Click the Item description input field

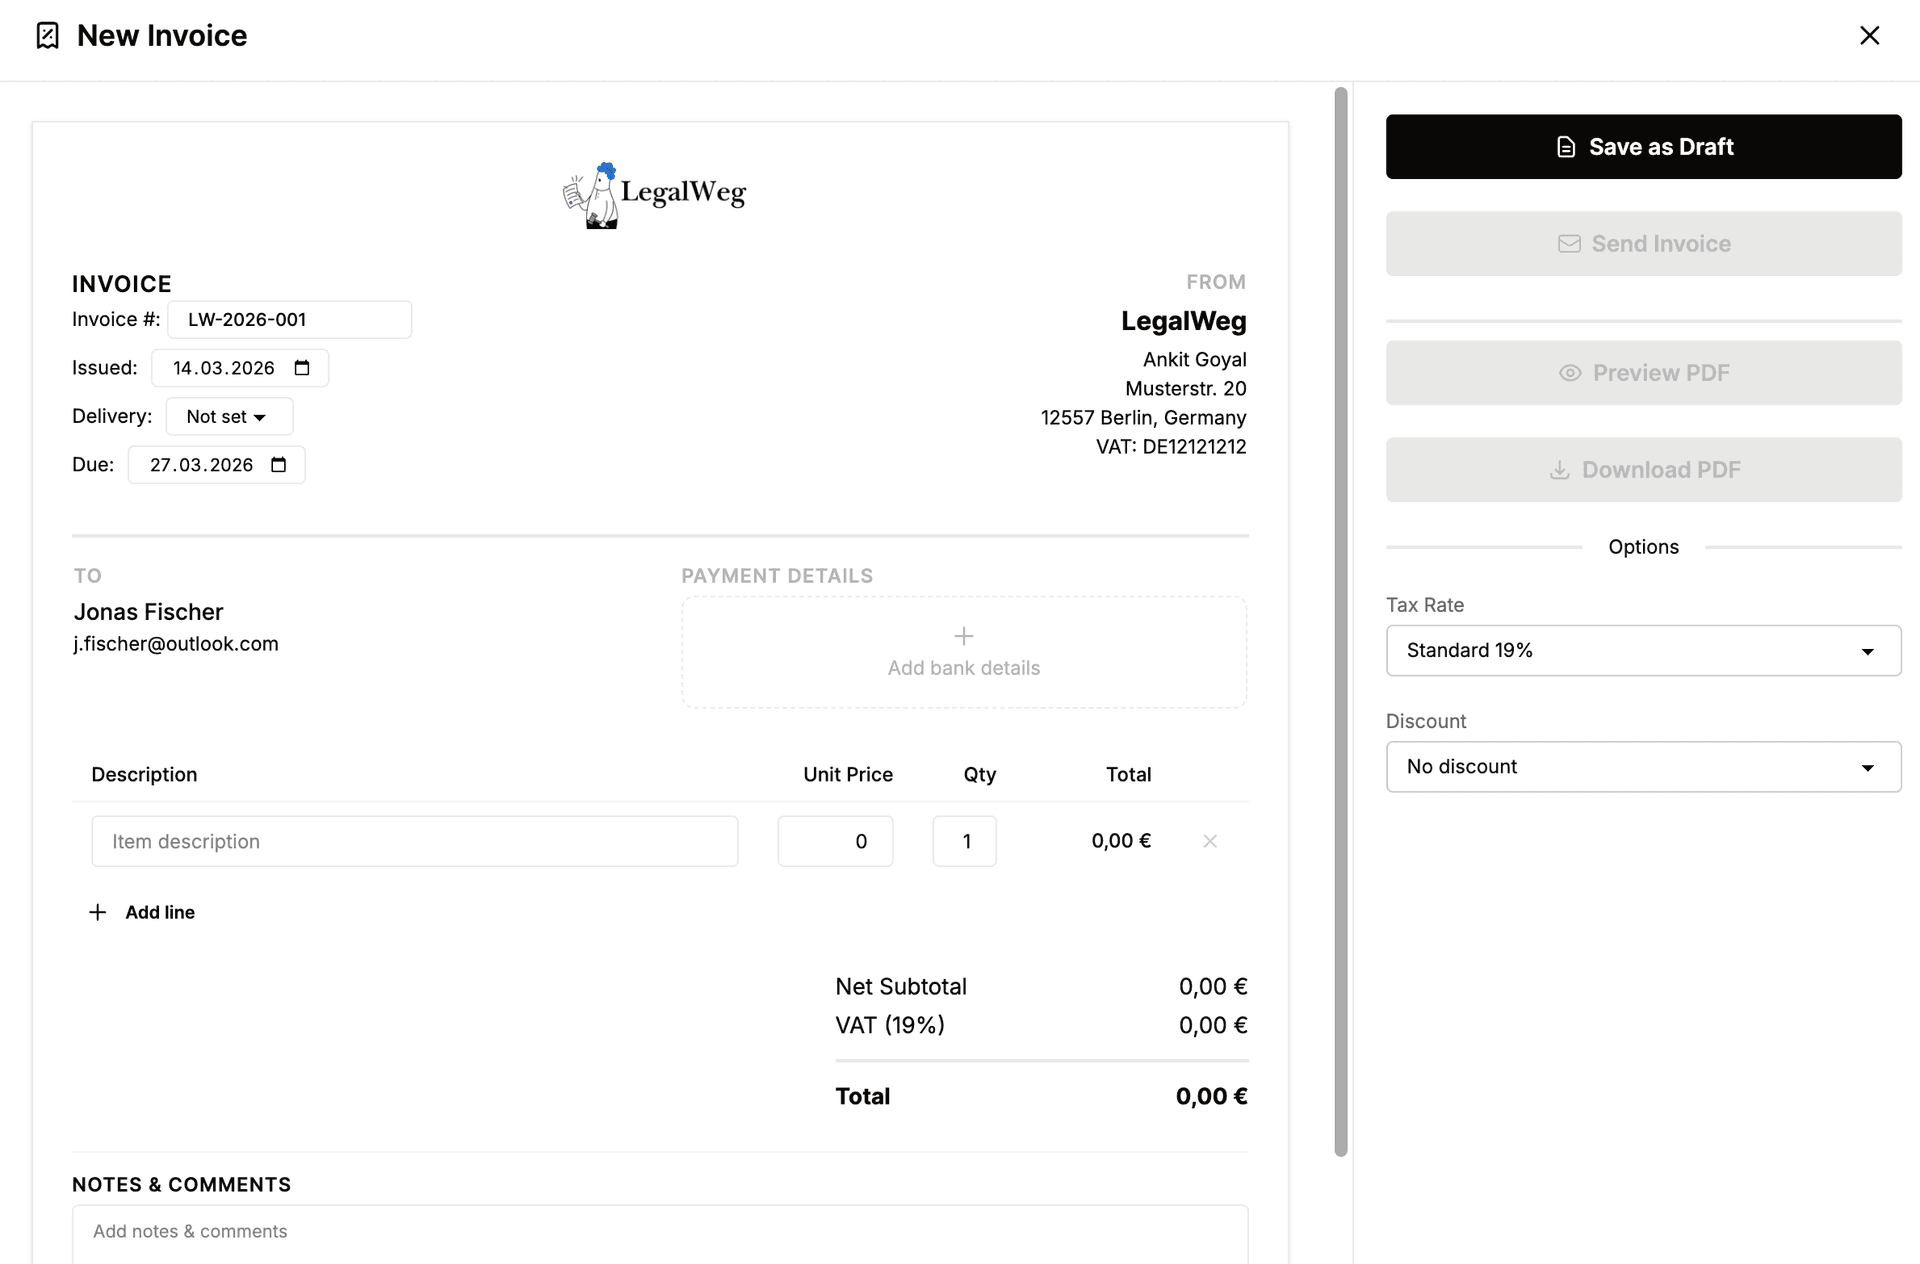pos(415,841)
